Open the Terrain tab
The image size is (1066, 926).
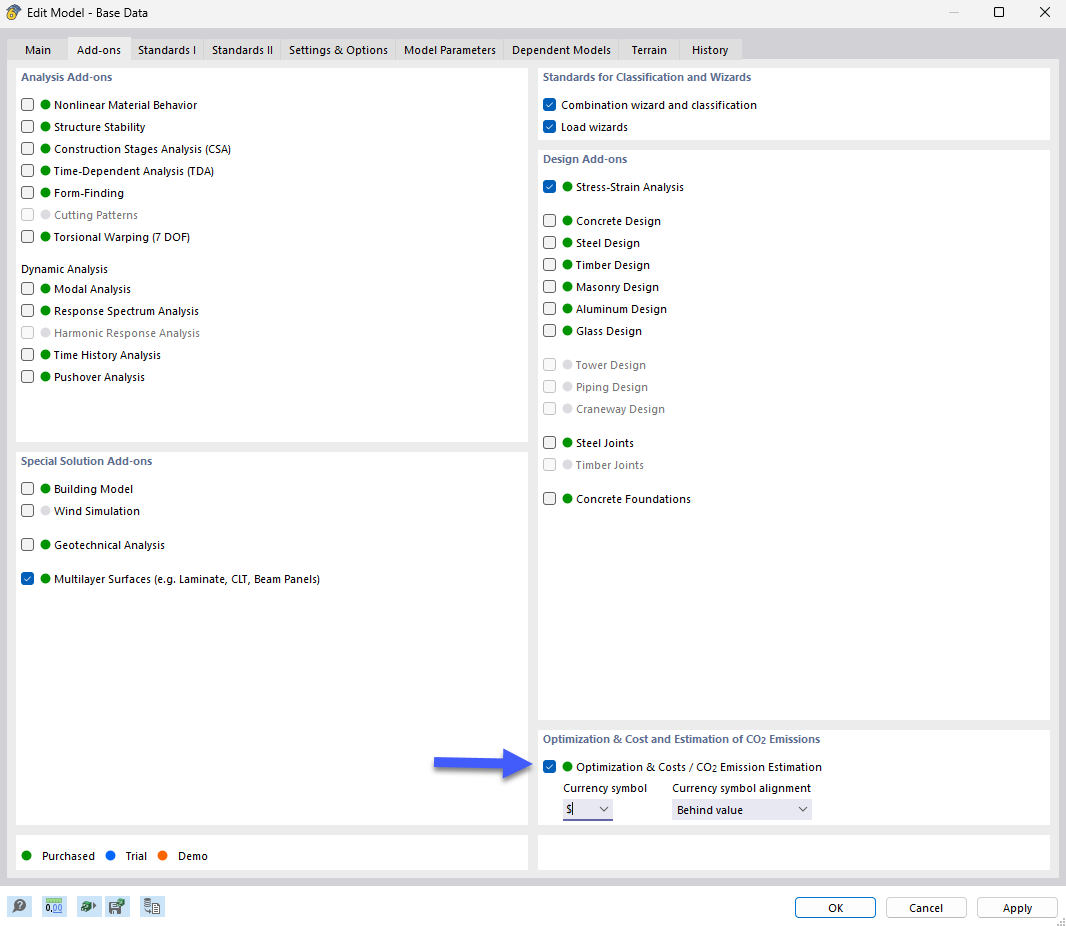649,50
